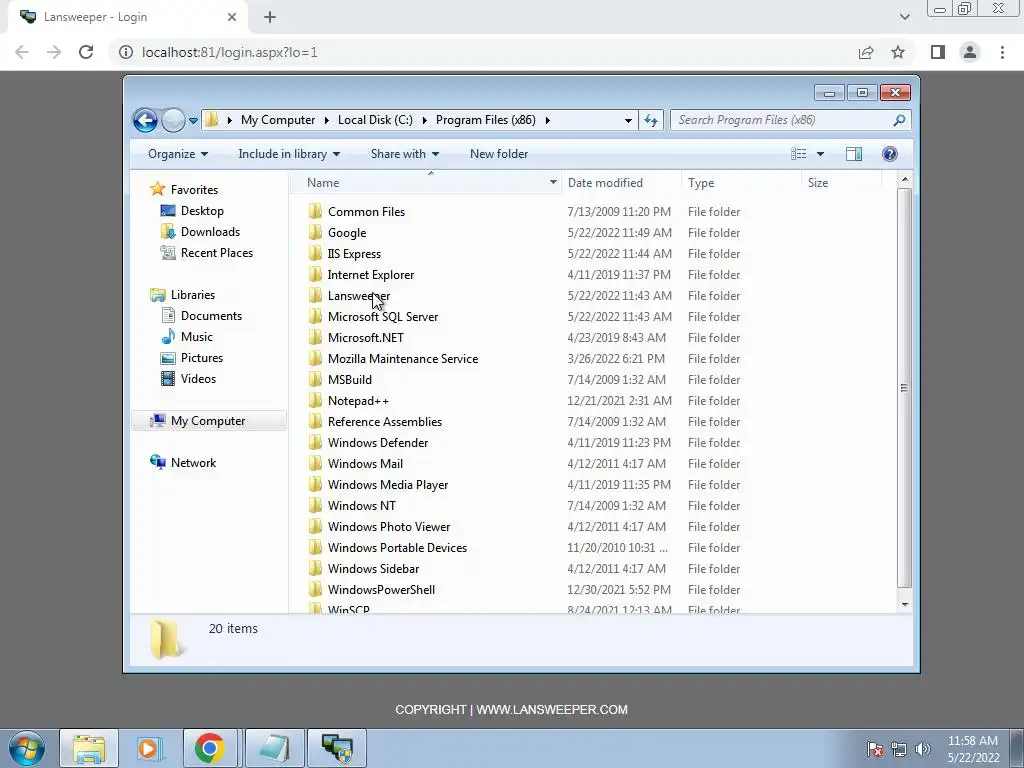Select Libraries in navigation pane
The image size is (1024, 768).
(x=193, y=295)
